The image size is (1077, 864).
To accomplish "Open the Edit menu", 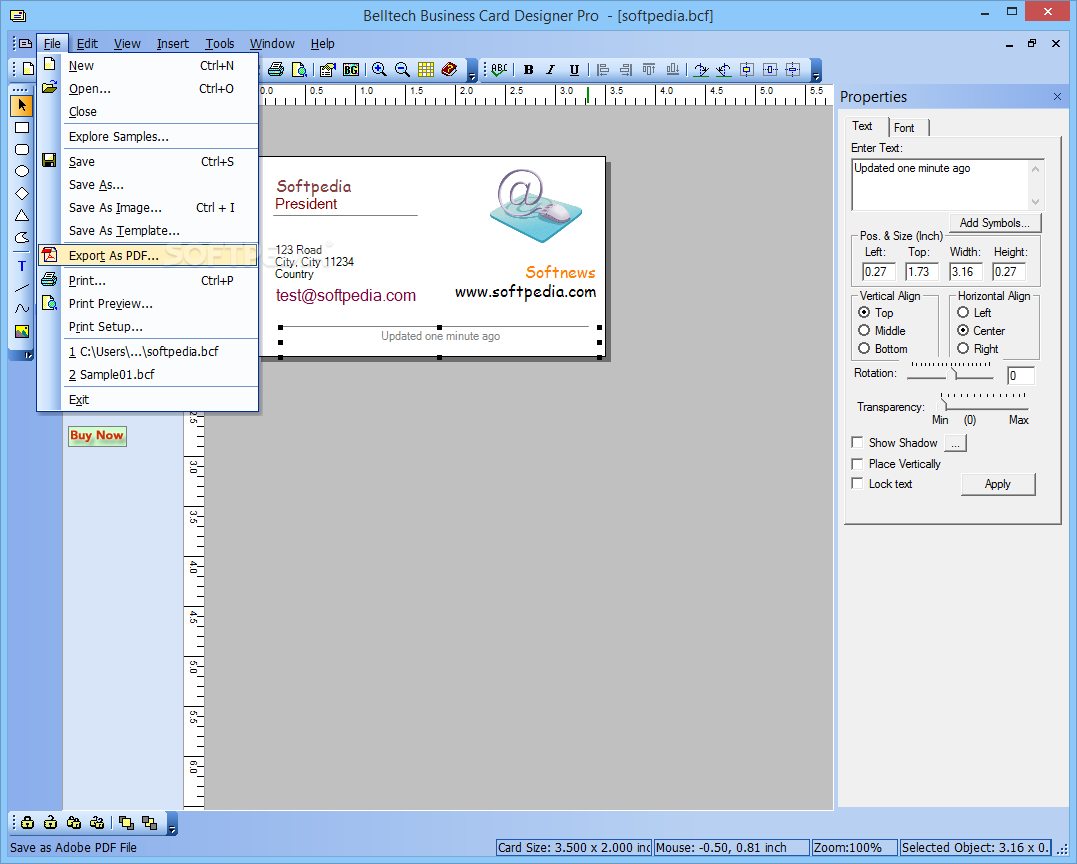I will (87, 43).
